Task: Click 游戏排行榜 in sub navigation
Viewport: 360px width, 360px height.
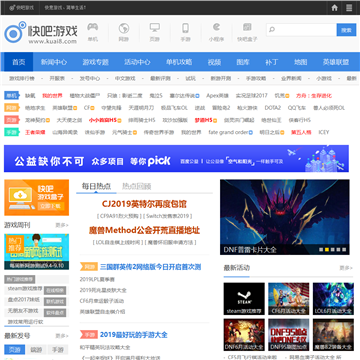Action: pyautogui.click(x=22, y=79)
